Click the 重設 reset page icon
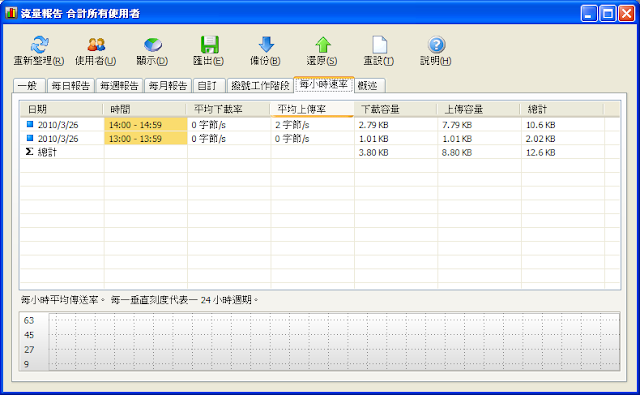 pyautogui.click(x=380, y=44)
